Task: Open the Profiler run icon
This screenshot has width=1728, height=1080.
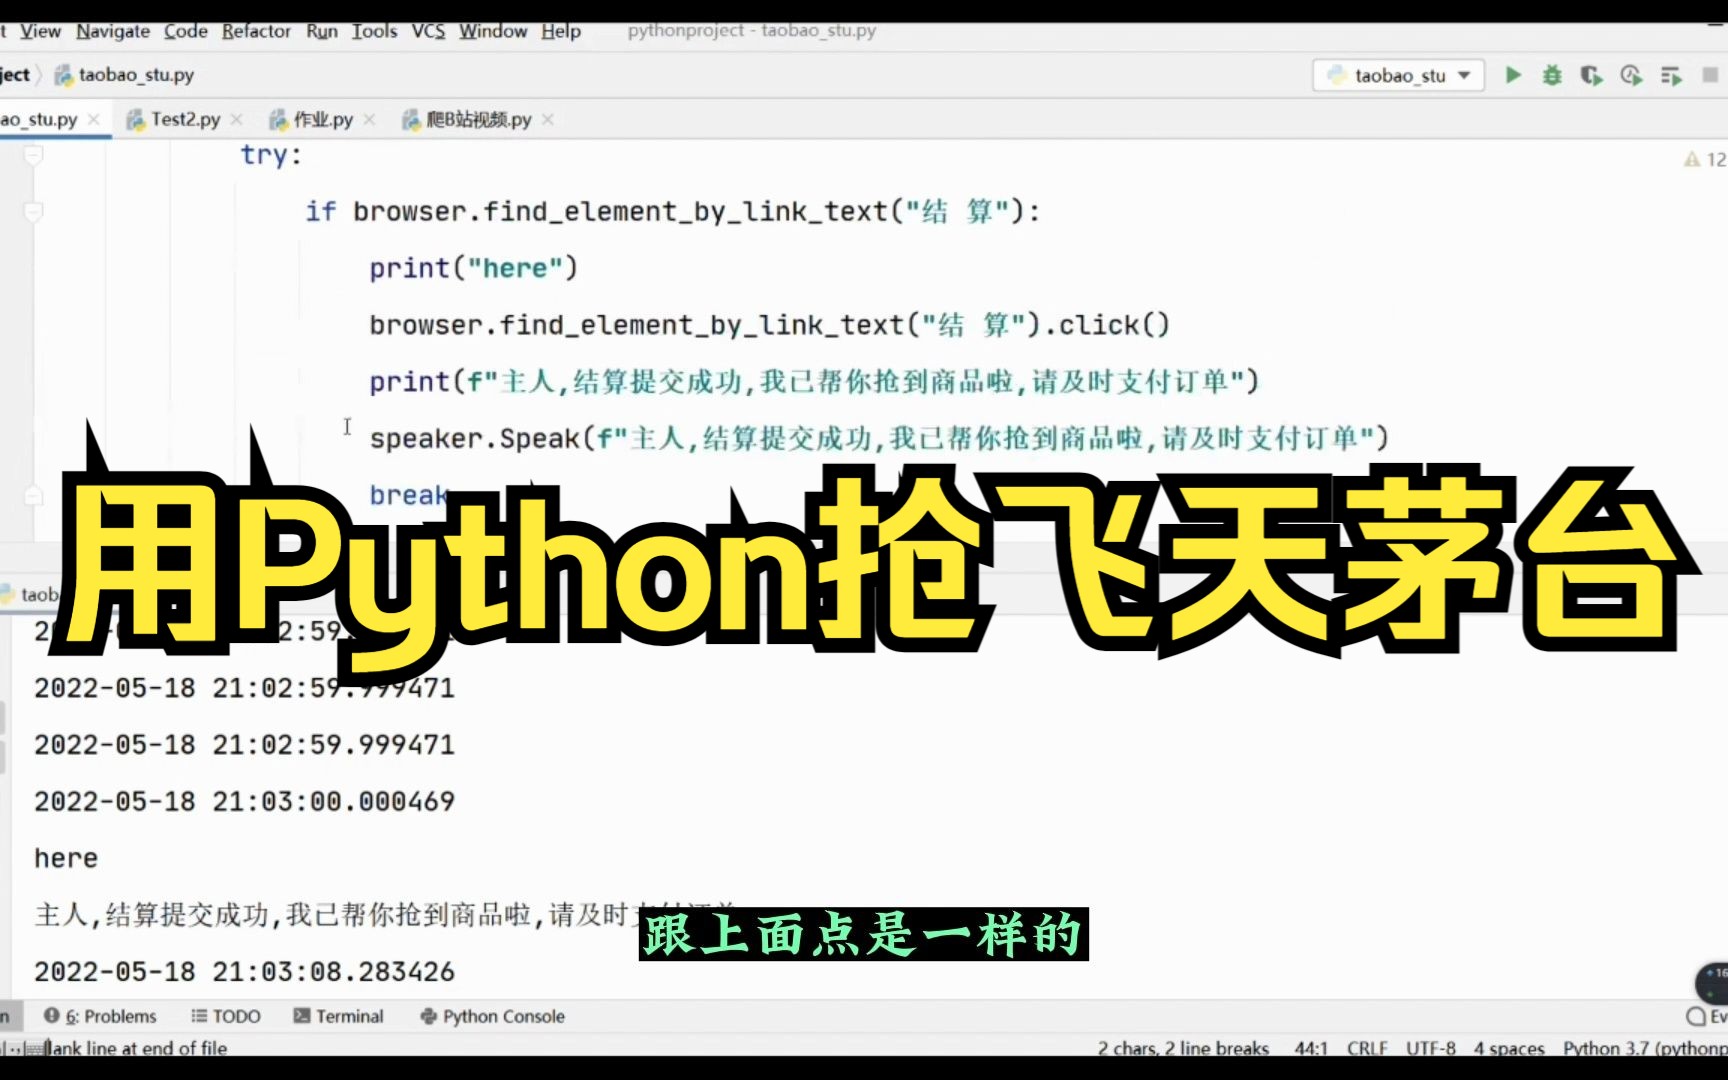Action: pyautogui.click(x=1631, y=75)
